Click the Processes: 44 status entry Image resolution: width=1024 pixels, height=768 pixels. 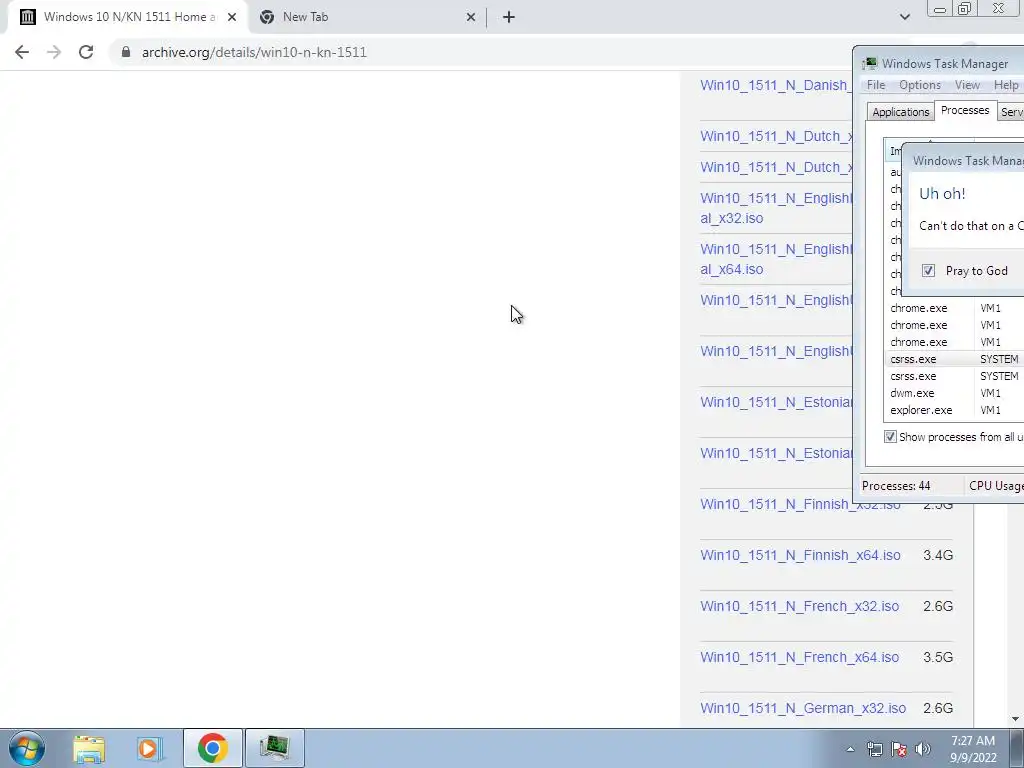click(896, 486)
